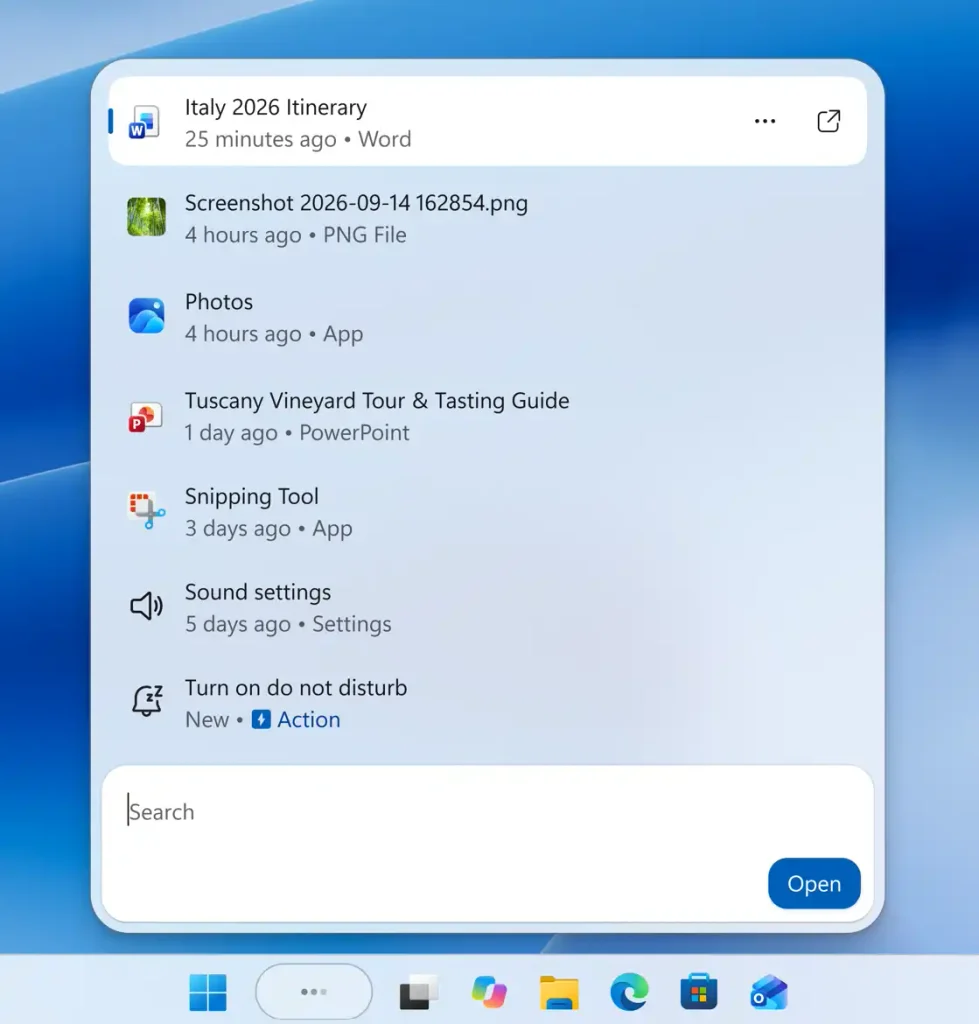979x1024 pixels.
Task: Click the screenshot PNG thumbnail
Action: click(146, 217)
